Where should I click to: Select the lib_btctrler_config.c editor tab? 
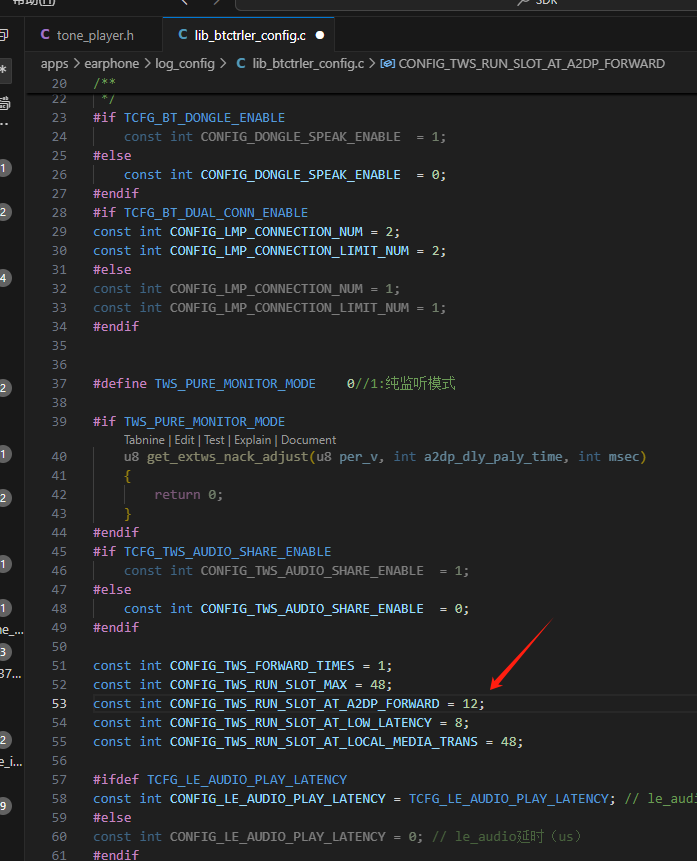(x=249, y=36)
